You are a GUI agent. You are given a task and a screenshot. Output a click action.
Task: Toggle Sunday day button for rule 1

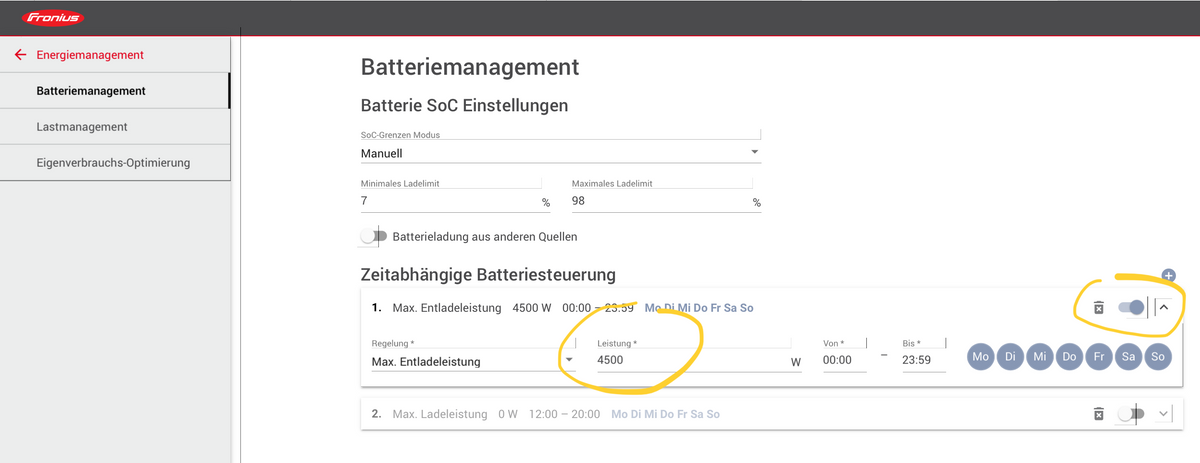tap(1157, 356)
